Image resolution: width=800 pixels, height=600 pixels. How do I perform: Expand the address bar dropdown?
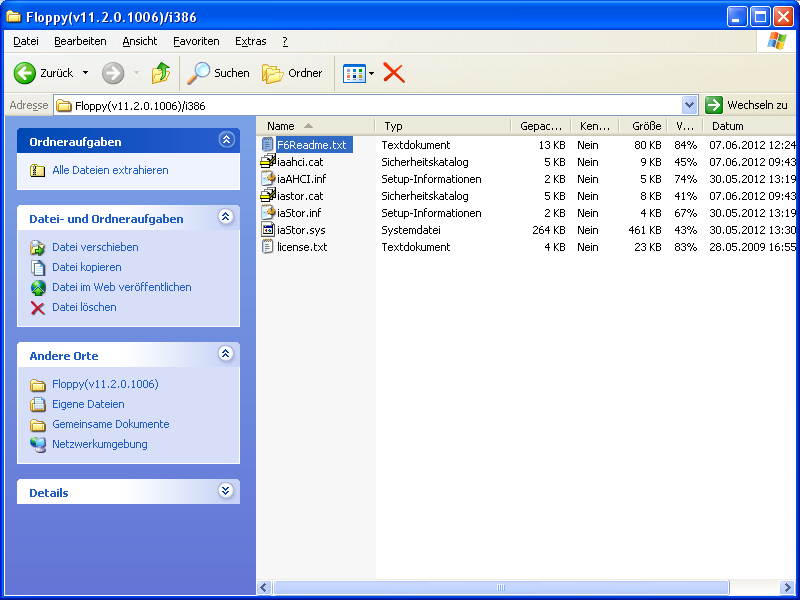[689, 106]
